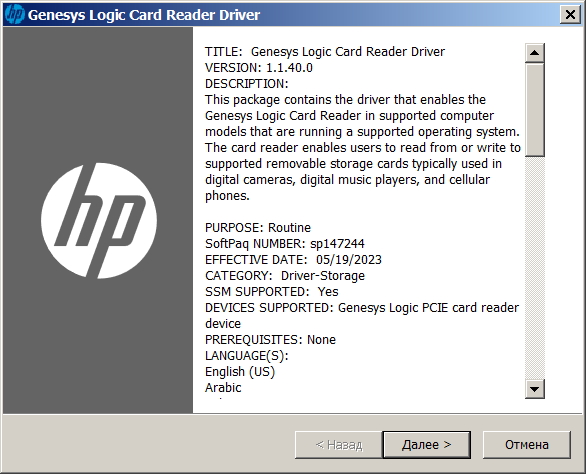Click the Далее > button
Screen dimensions: 586x474
coord(426,444)
